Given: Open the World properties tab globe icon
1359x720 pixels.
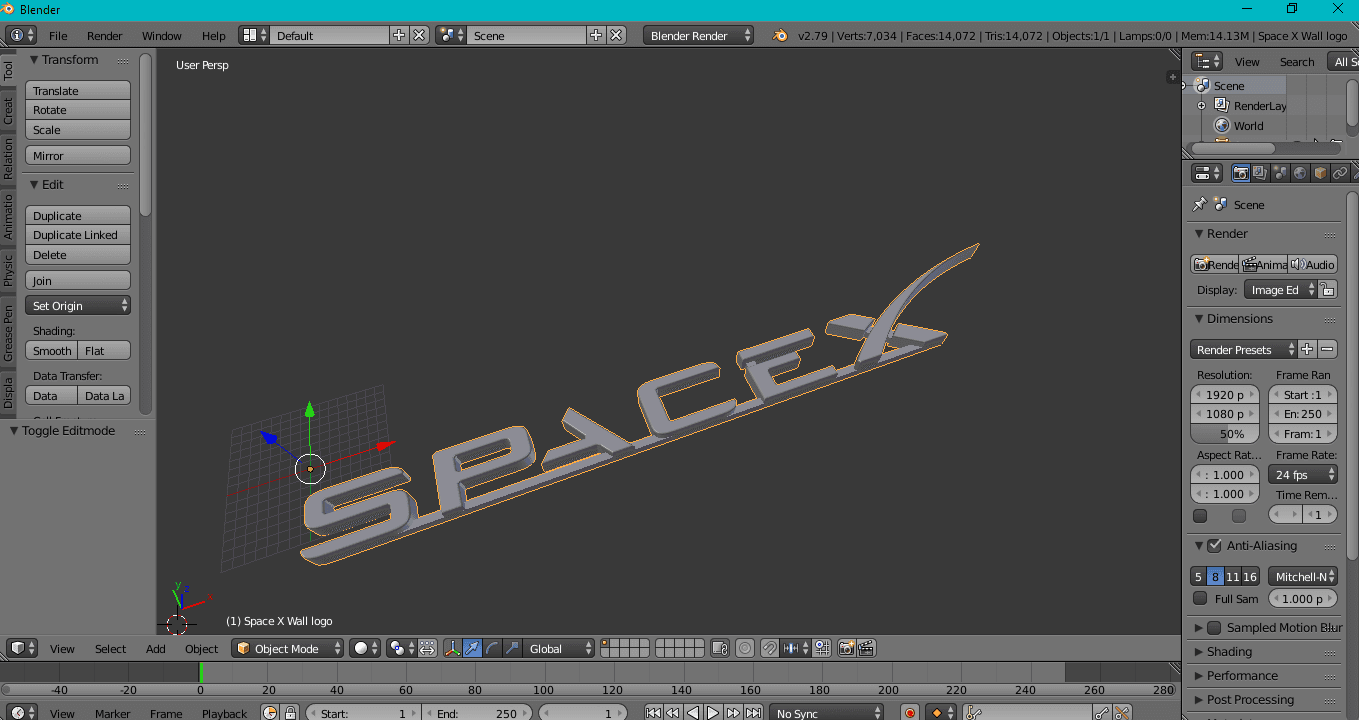Looking at the screenshot, I should coord(1300,173).
